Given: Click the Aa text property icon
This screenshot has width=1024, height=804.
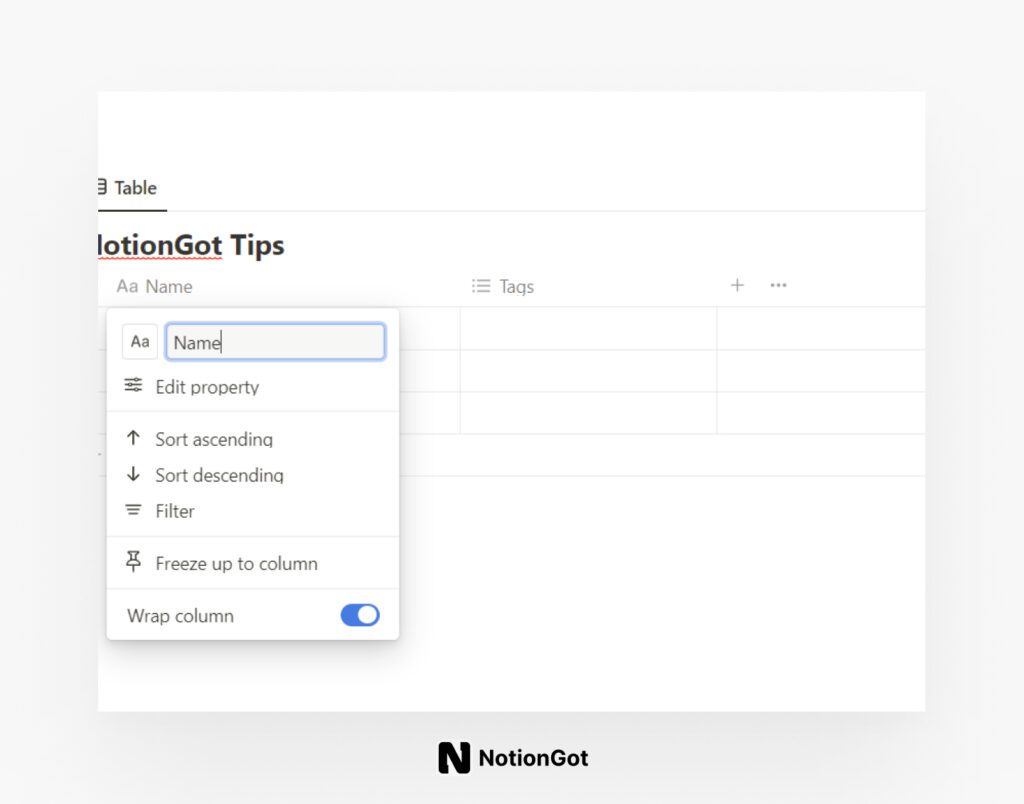Looking at the screenshot, I should click(x=139, y=341).
